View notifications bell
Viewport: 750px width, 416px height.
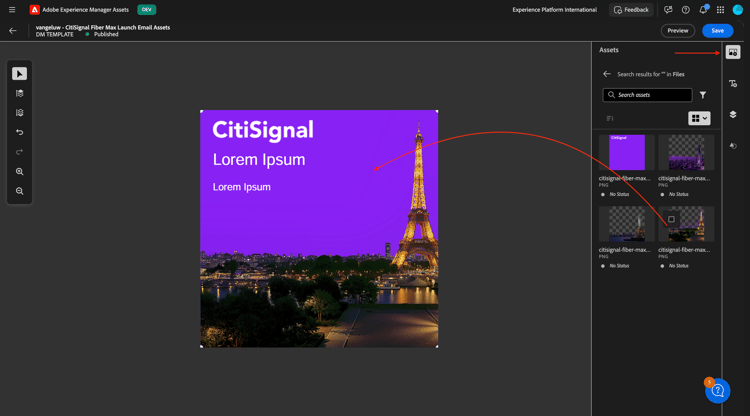pyautogui.click(x=703, y=10)
